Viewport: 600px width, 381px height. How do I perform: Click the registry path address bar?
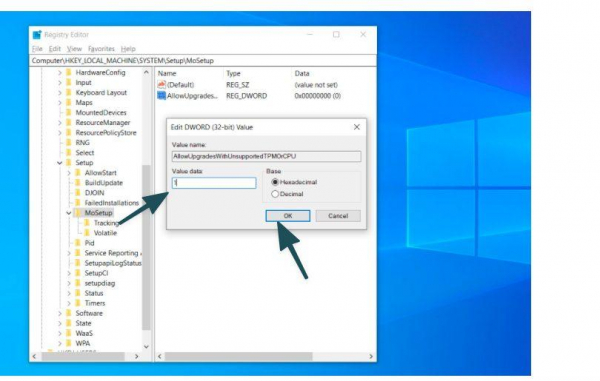click(x=203, y=60)
